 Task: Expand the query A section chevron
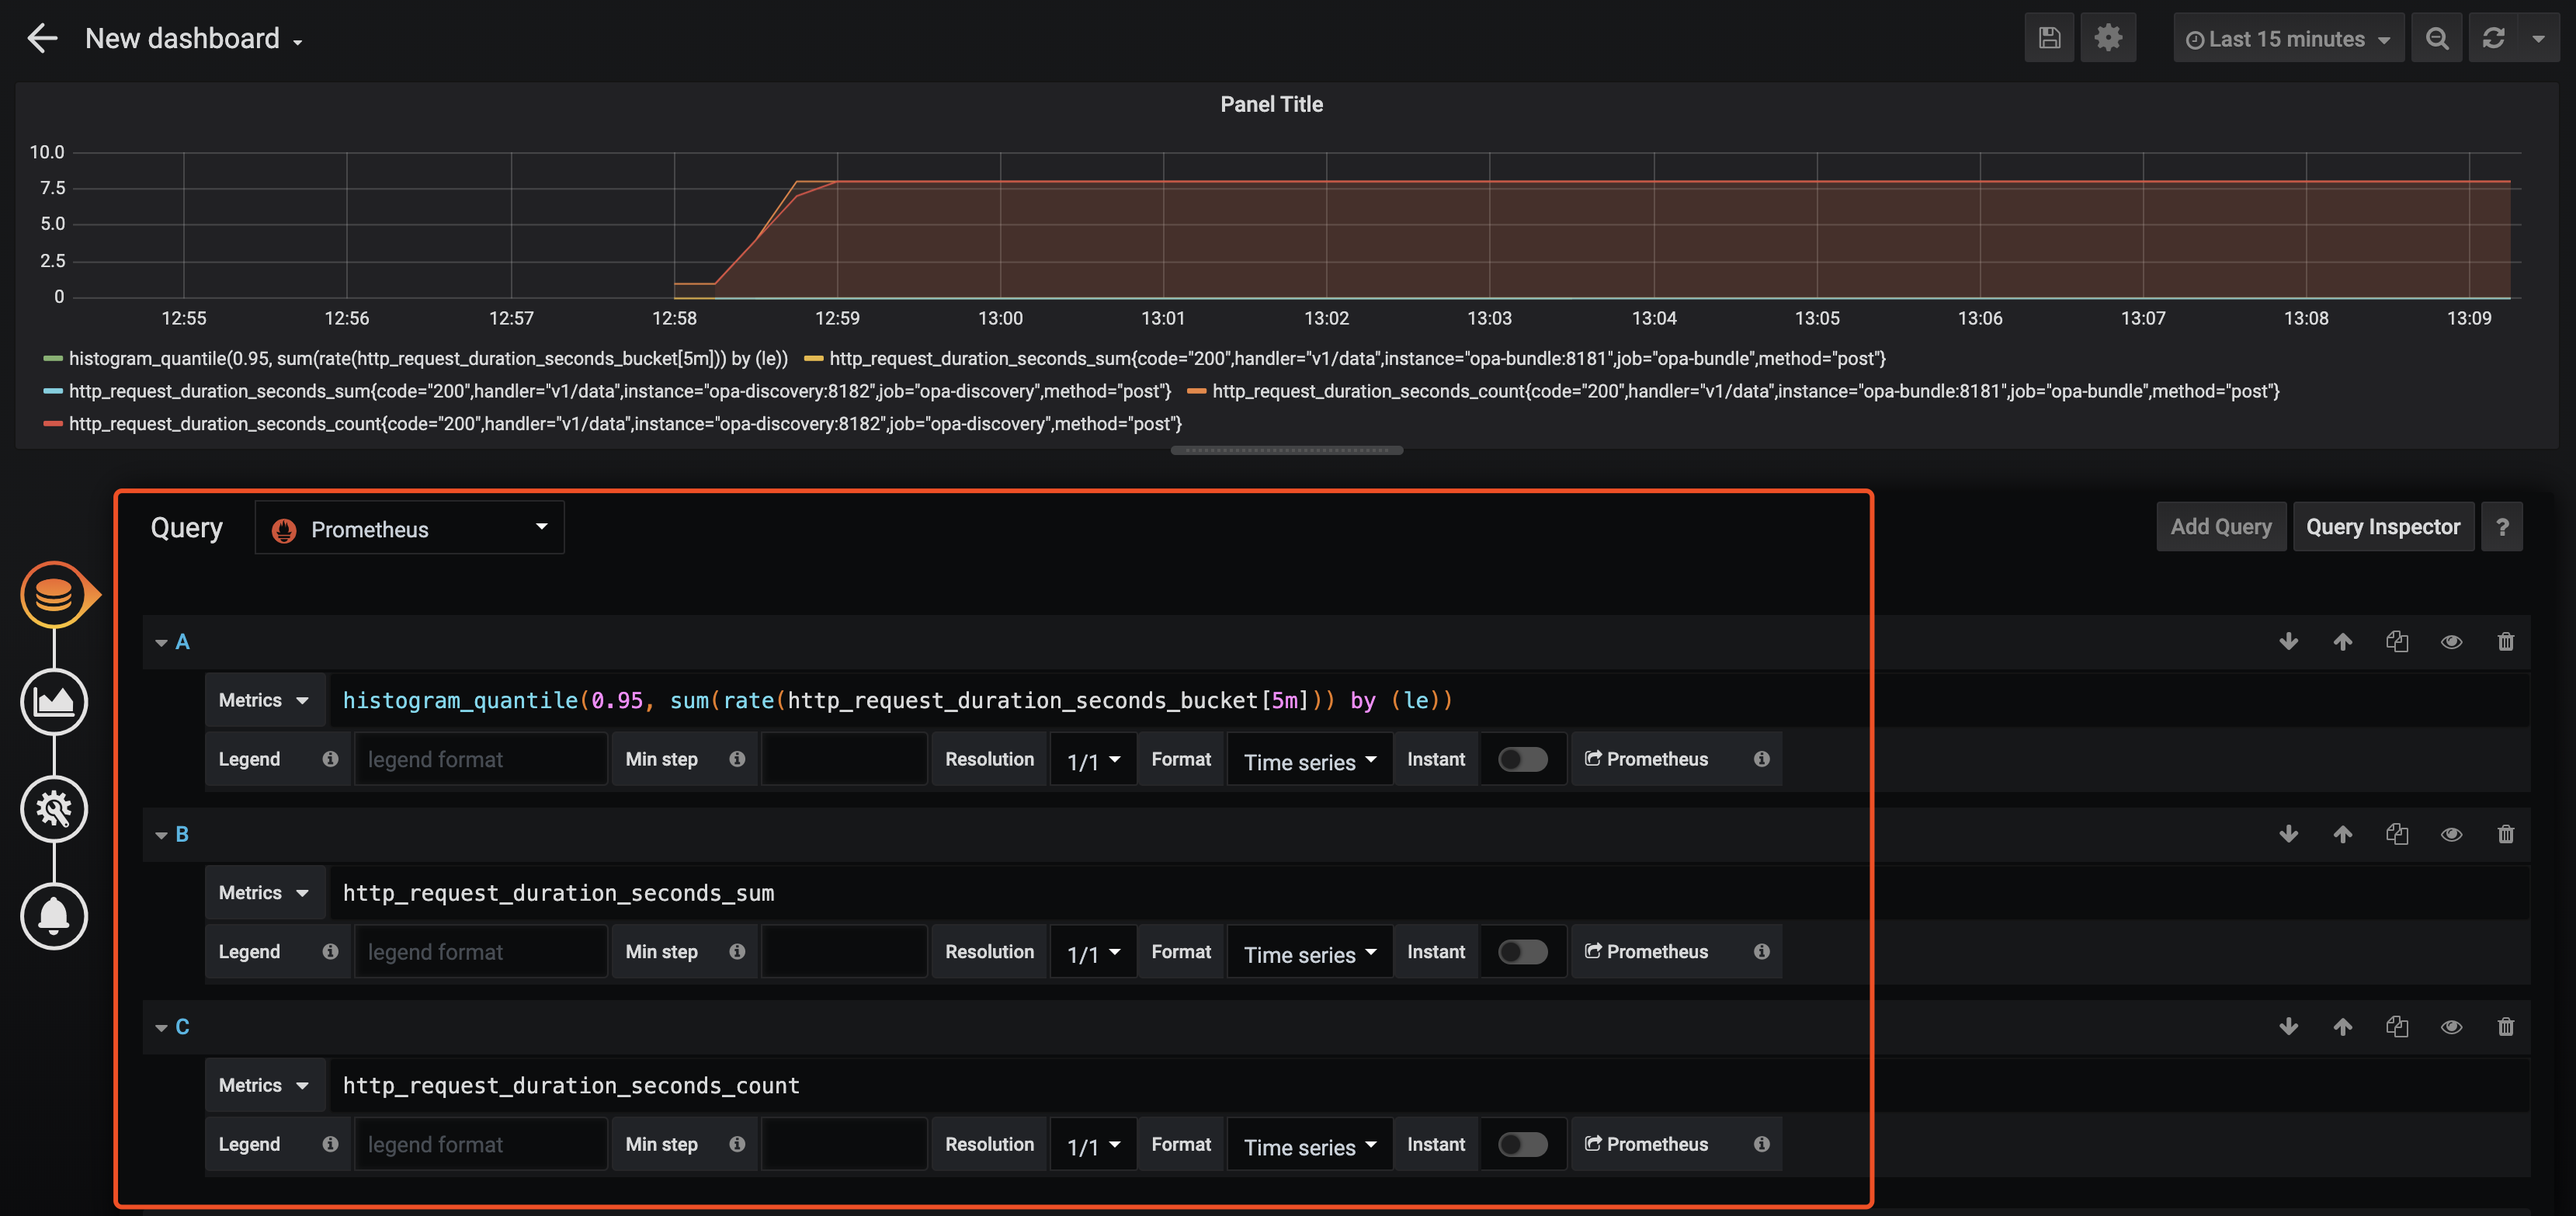click(161, 642)
